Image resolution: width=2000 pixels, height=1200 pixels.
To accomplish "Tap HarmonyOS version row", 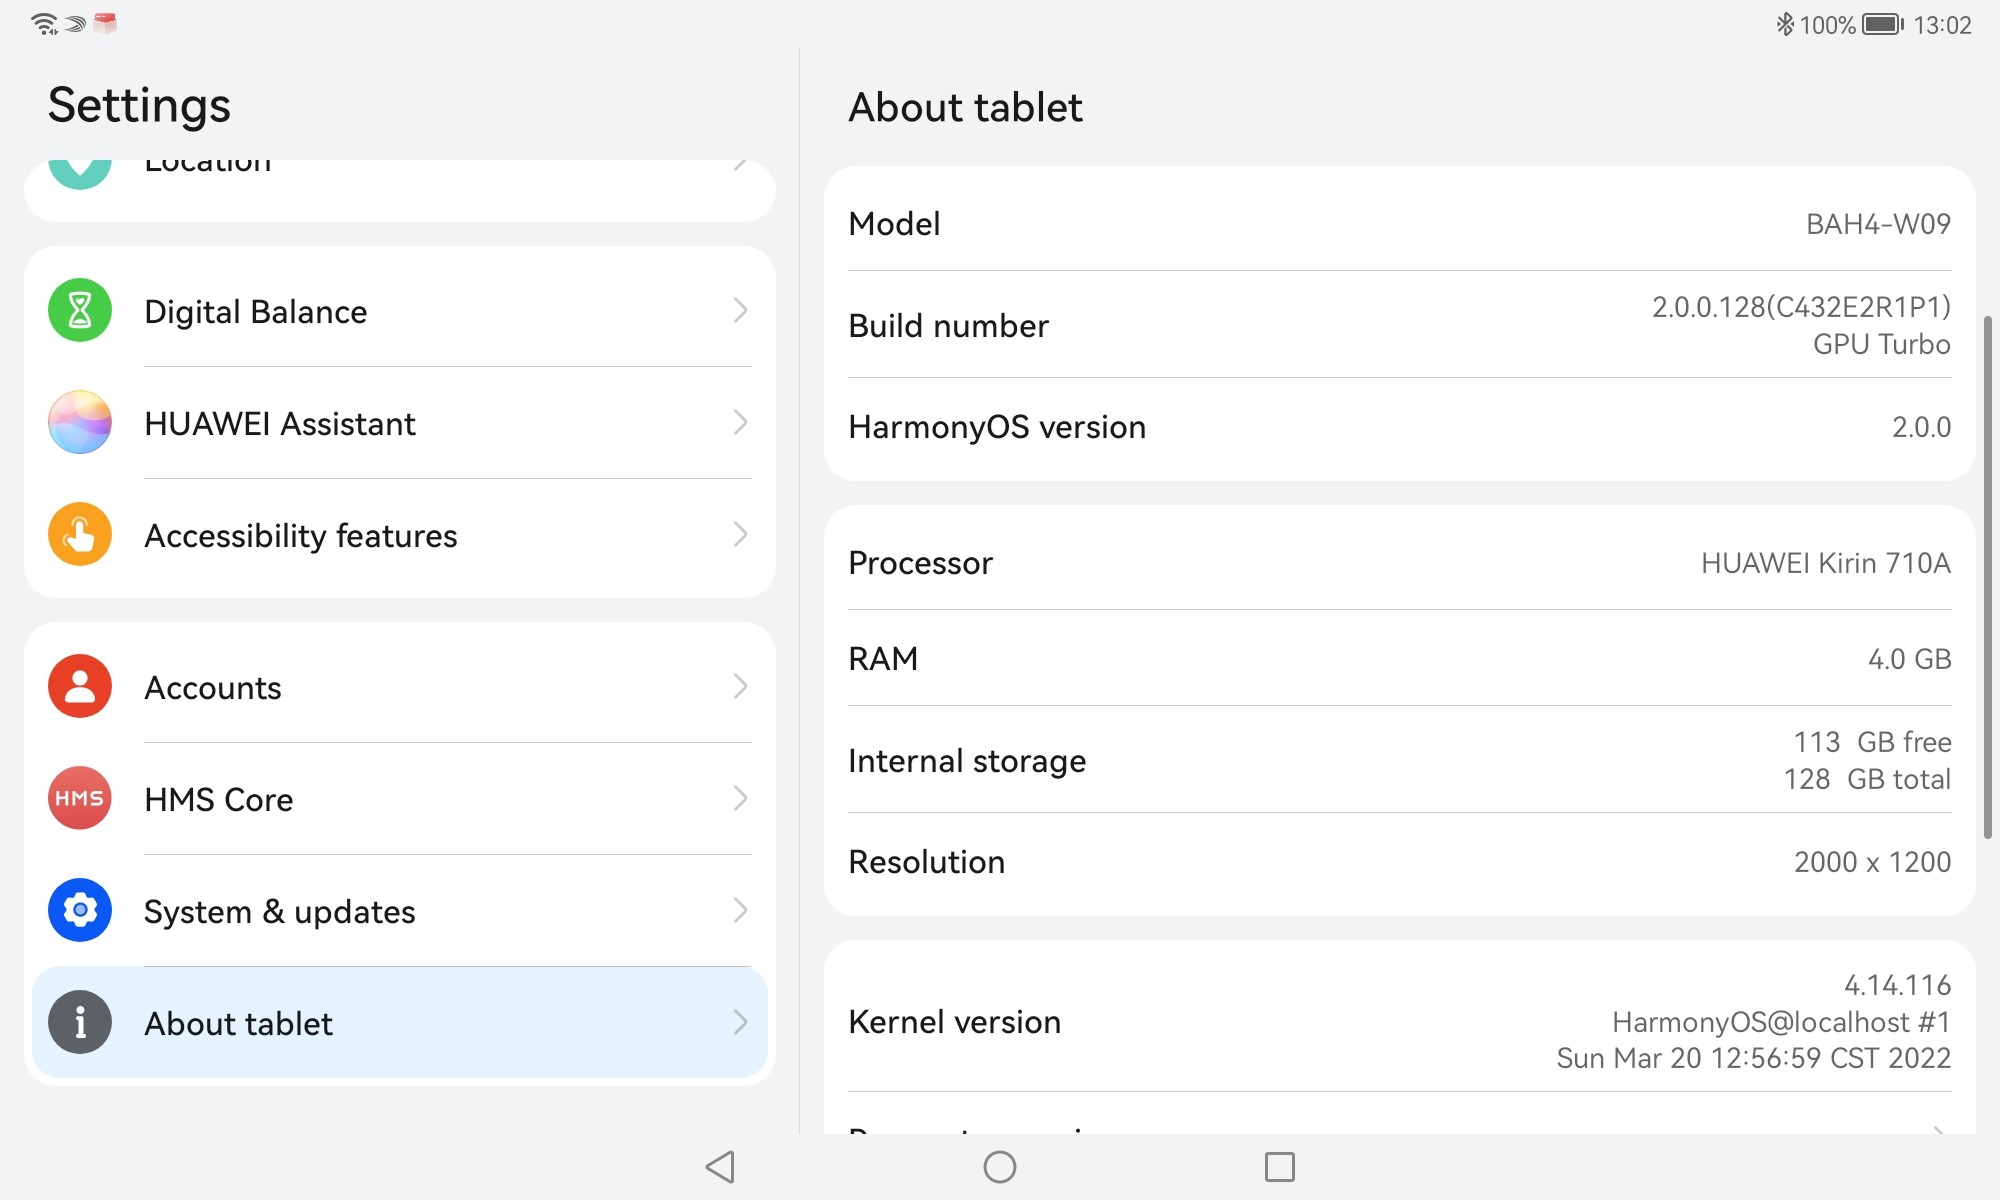I will (1400, 427).
